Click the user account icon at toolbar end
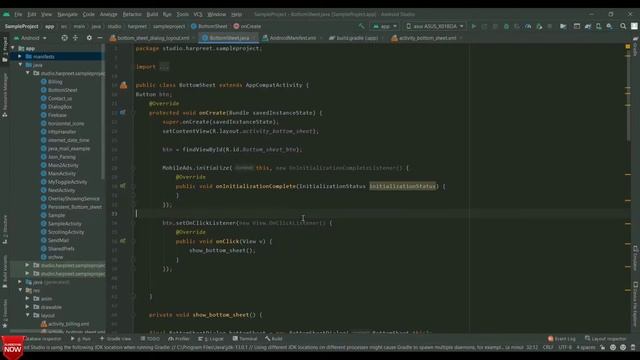The width and height of the screenshot is (640, 360). tap(634, 26)
